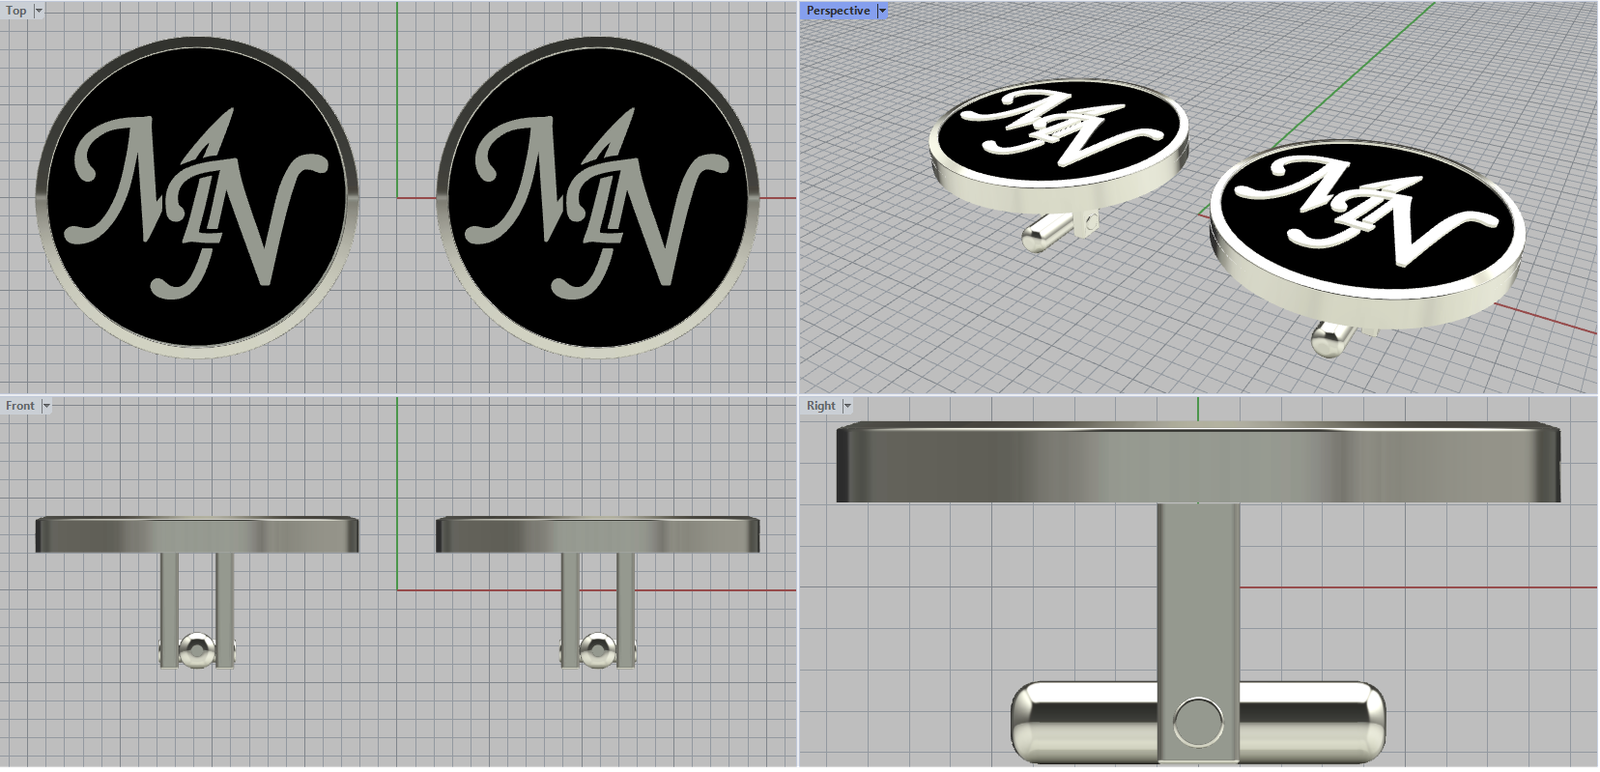
Task: Select the Right viewport title label
Action: [x=820, y=406]
